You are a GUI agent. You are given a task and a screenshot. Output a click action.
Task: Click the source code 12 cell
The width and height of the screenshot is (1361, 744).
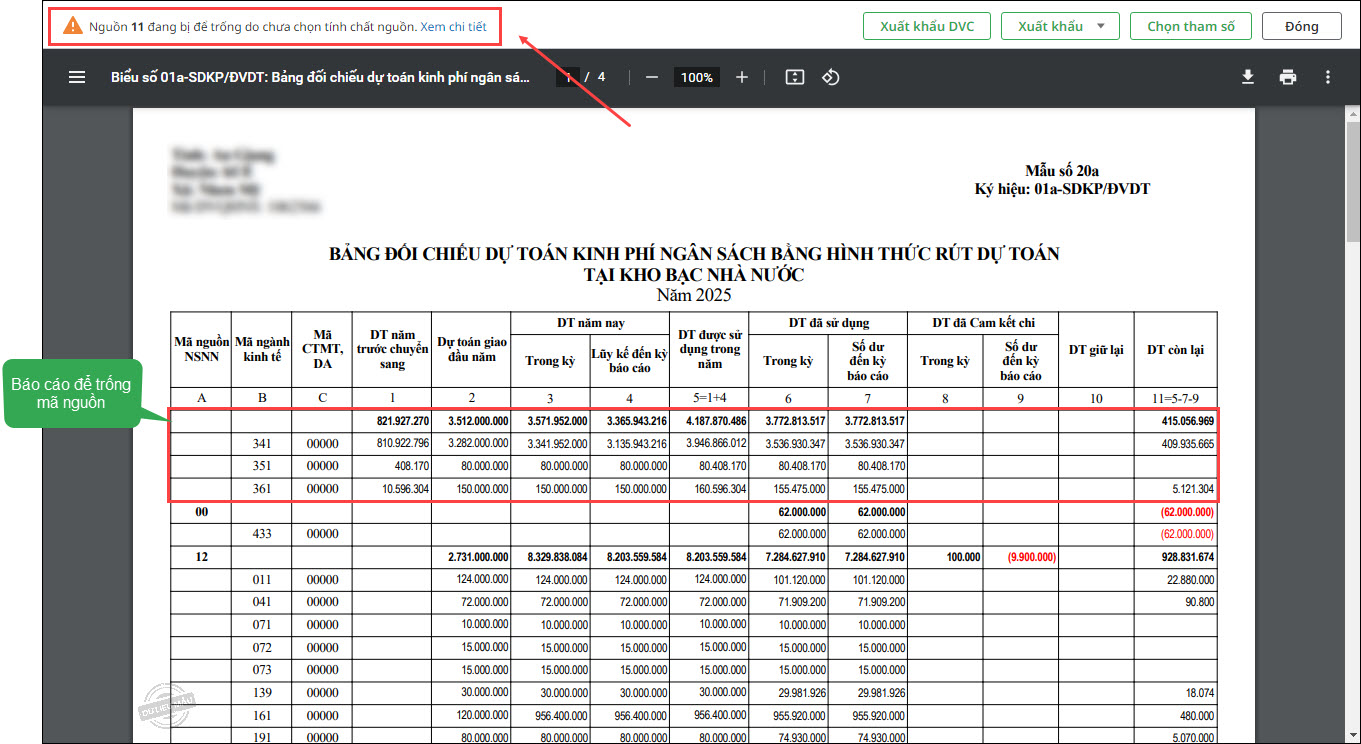click(x=201, y=556)
